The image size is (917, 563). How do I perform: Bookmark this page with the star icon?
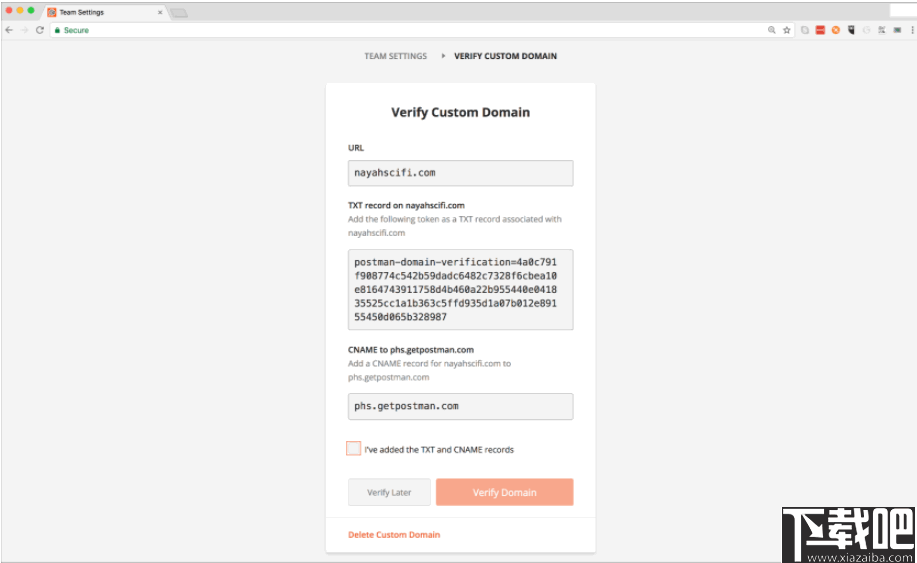787,30
